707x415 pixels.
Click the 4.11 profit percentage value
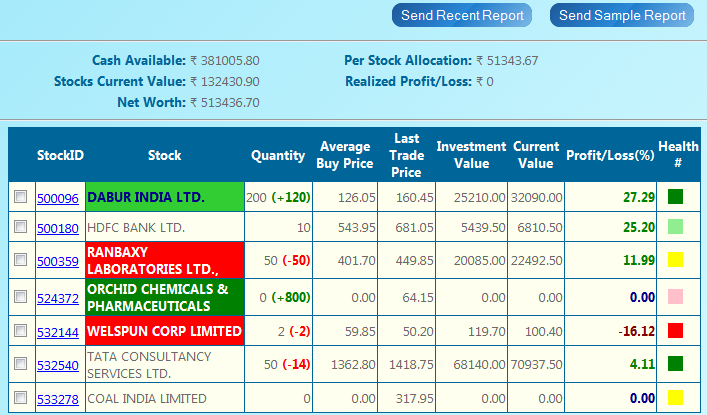pos(642,364)
